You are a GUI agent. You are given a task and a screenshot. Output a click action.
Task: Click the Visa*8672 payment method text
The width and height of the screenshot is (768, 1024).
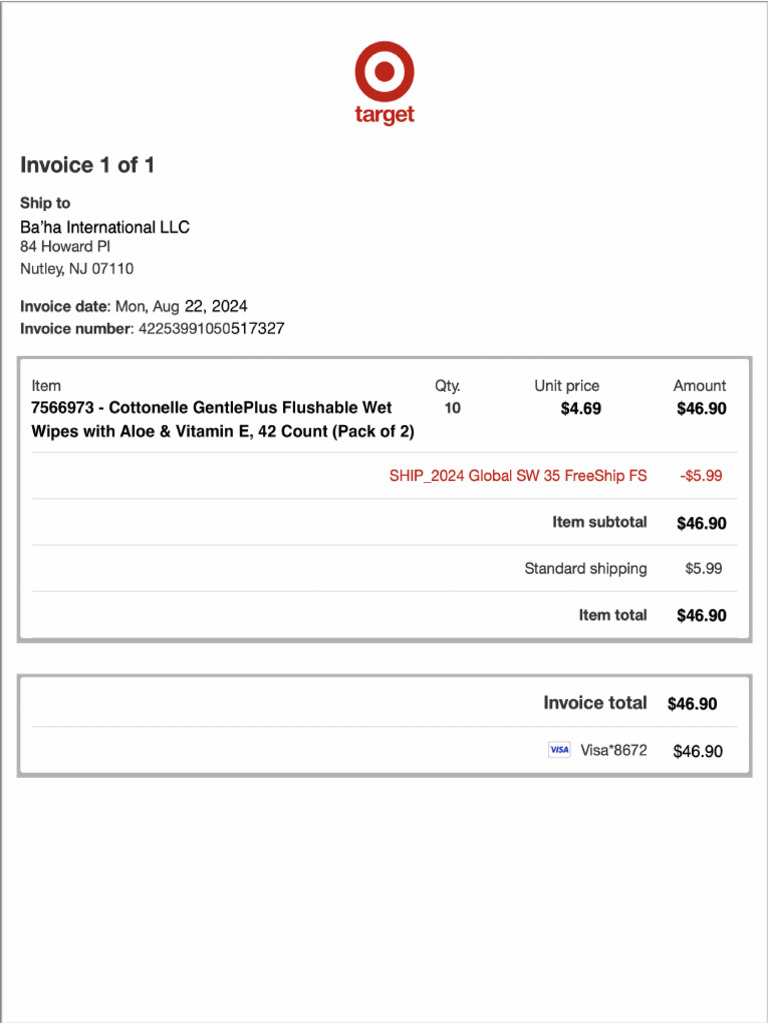point(613,750)
